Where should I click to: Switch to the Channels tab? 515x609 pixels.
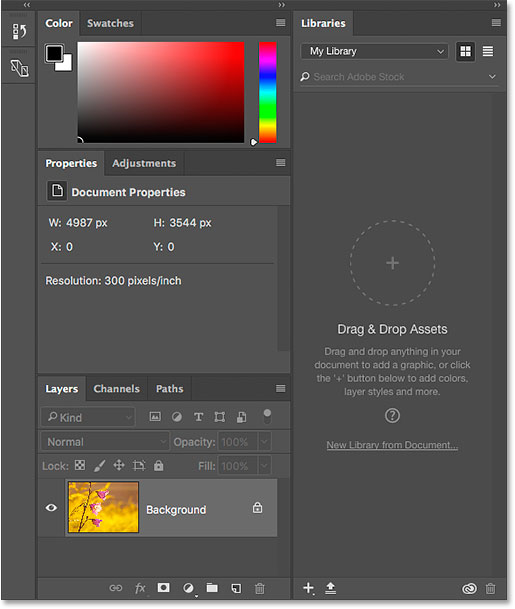tap(117, 389)
